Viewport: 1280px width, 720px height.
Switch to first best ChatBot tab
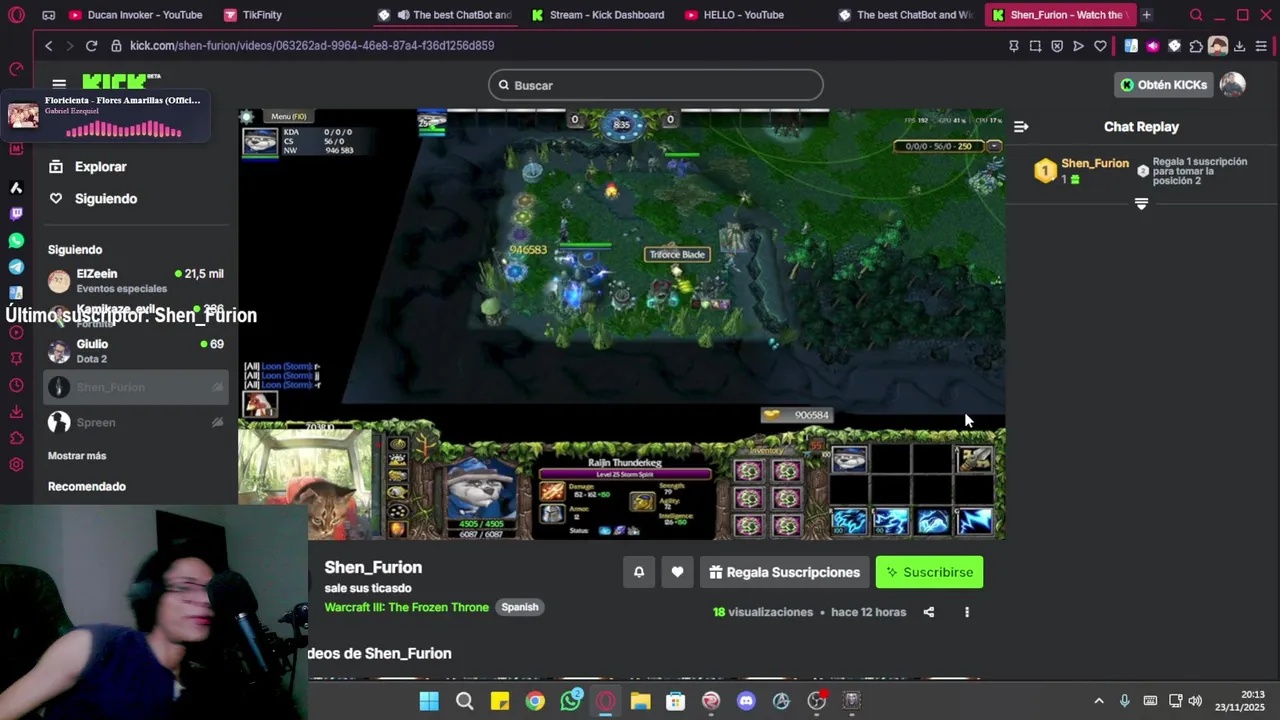[445, 15]
